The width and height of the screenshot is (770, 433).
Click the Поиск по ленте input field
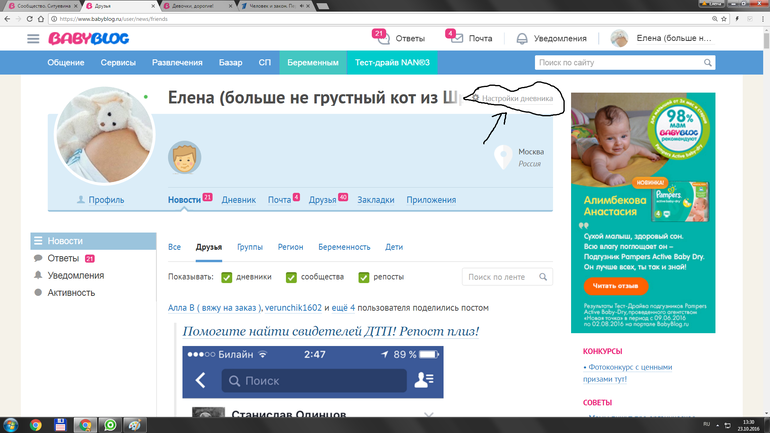pos(500,277)
